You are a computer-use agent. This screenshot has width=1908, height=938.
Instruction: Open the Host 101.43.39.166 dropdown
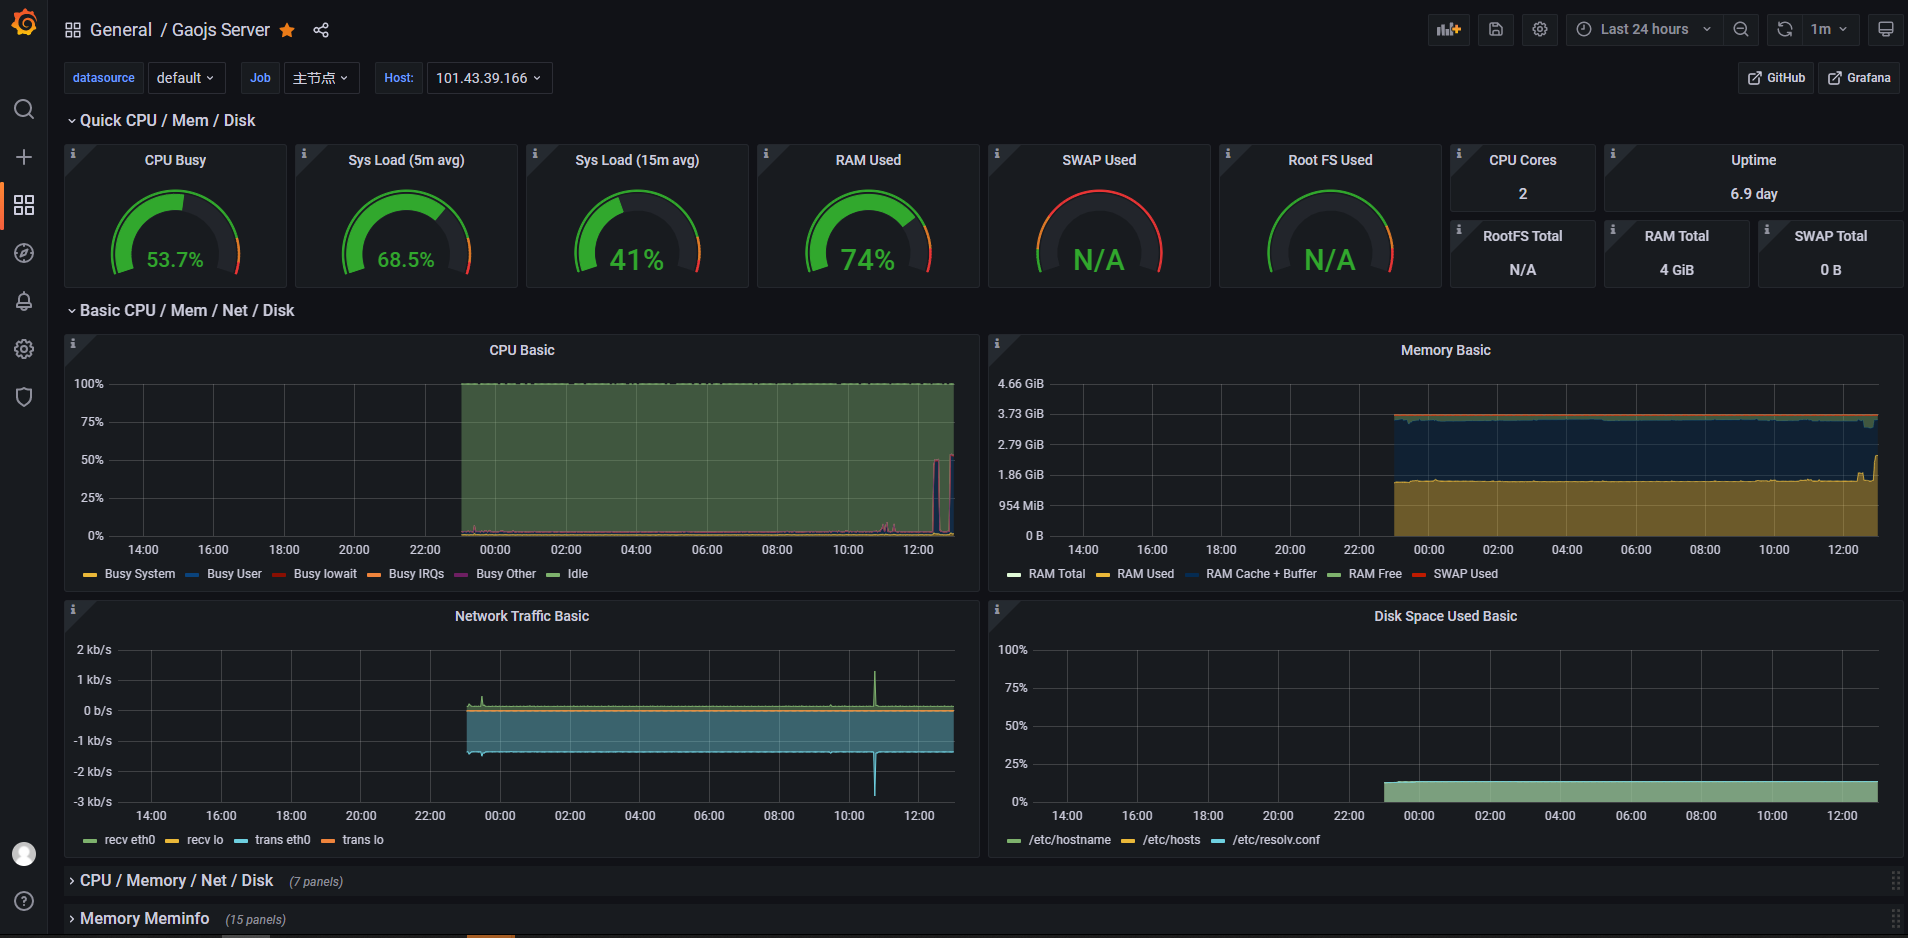[489, 78]
